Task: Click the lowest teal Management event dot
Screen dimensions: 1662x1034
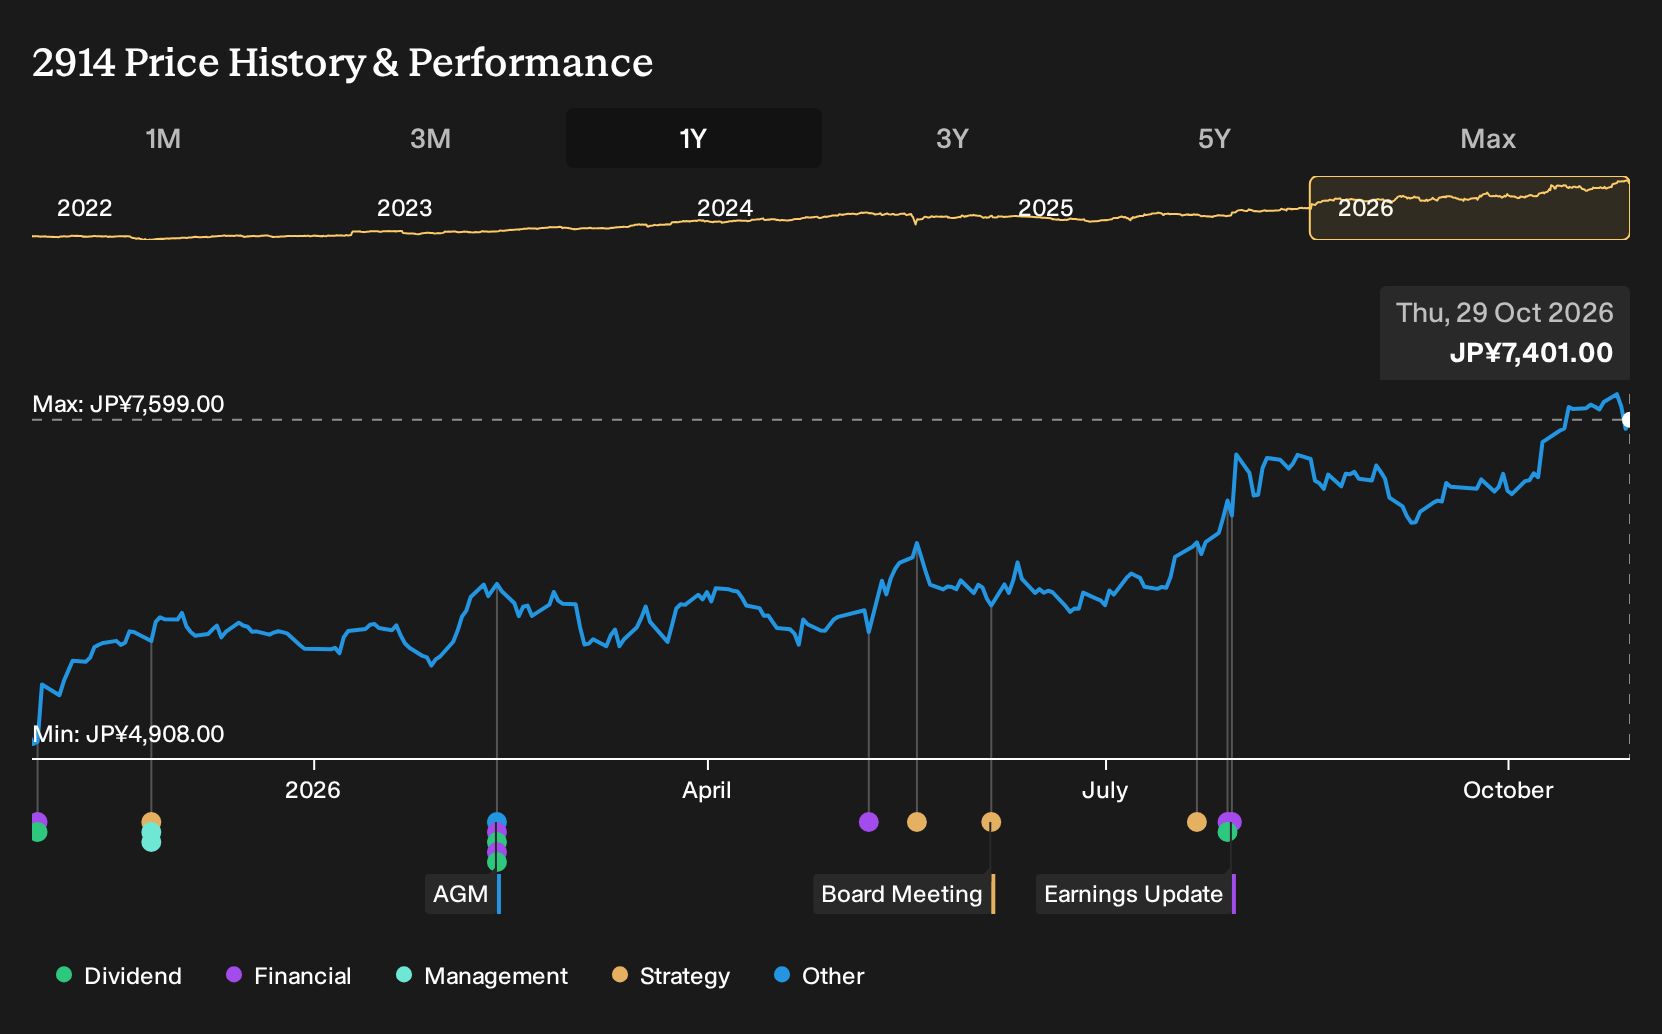Action: 151,842
